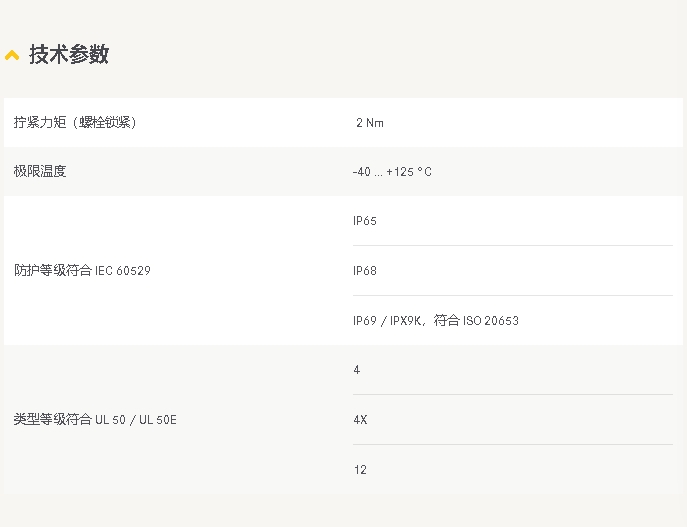This screenshot has height=527, width=687.
Task: Click the ISO 20653 standard text
Action: (x=491, y=321)
